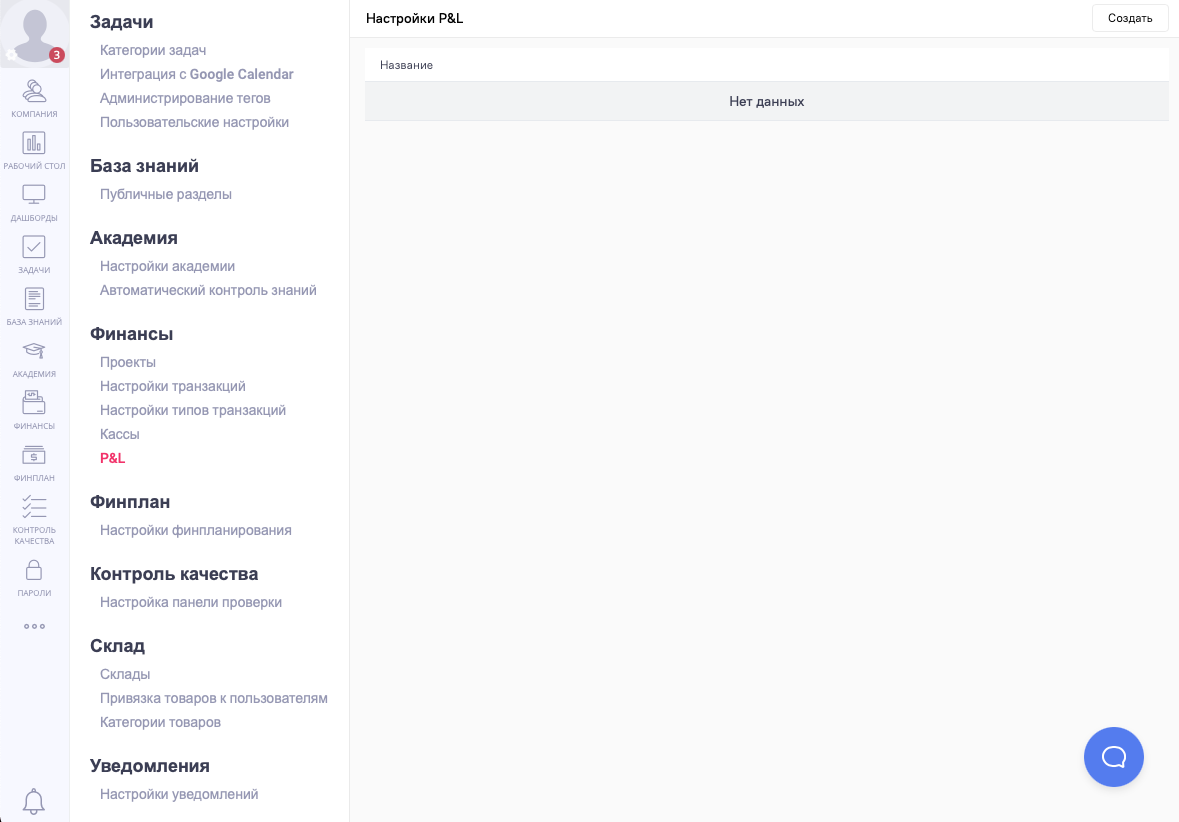
Task: Open the Пароли lock icon
Action: [34, 570]
